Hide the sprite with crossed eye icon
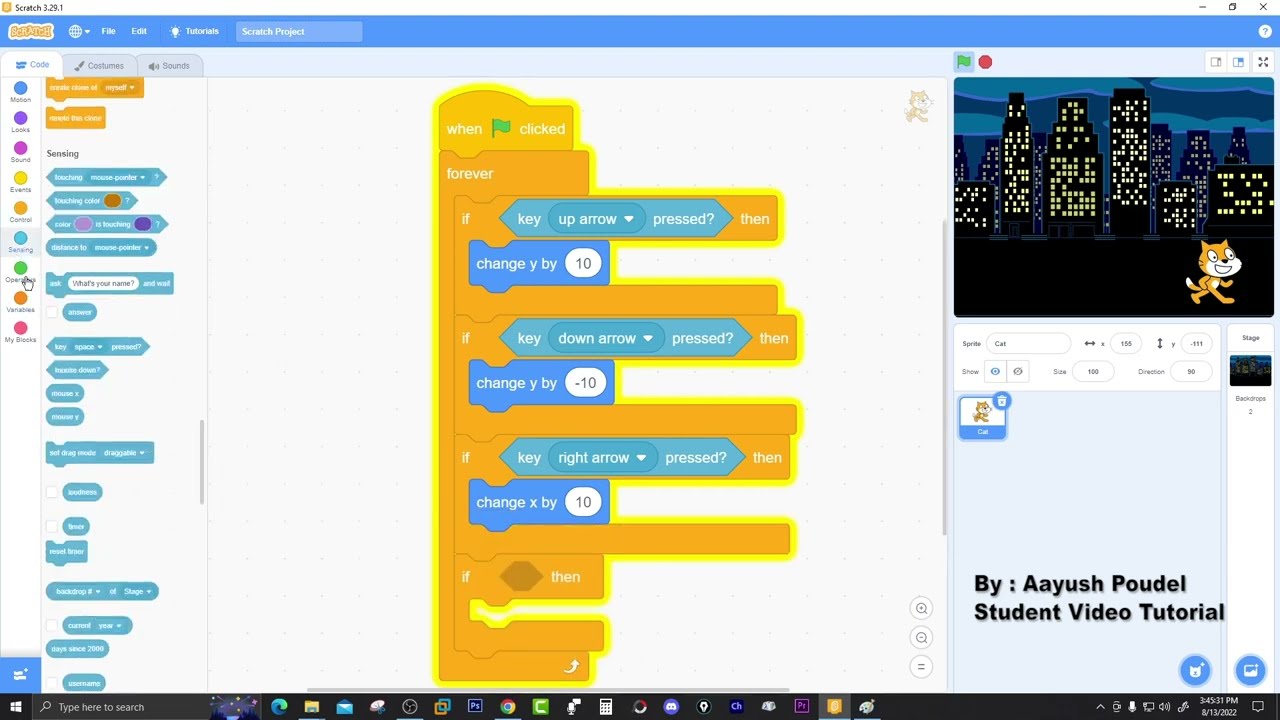 pos(1018,371)
